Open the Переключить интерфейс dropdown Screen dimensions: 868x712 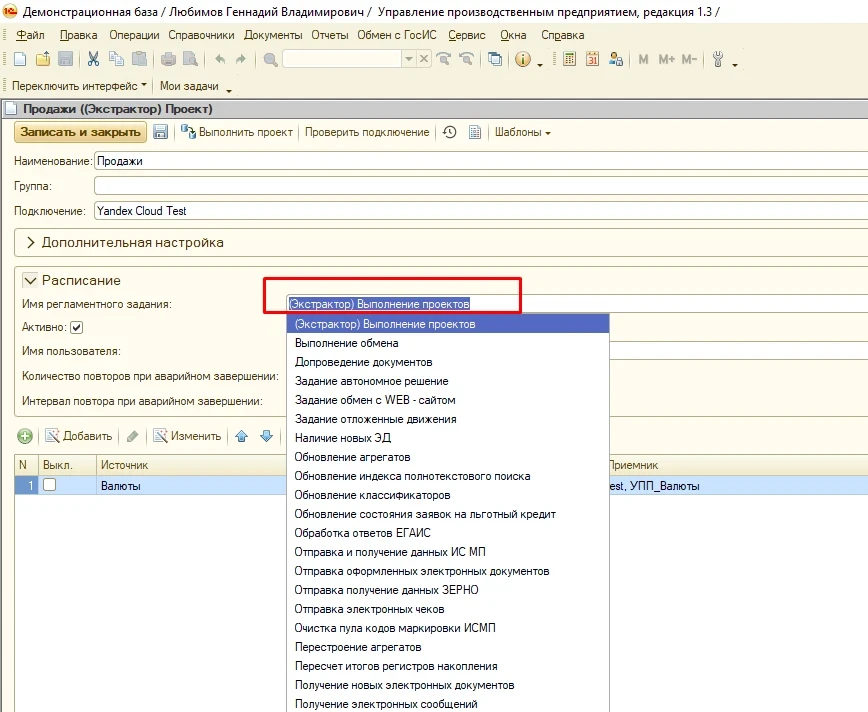tap(79, 86)
